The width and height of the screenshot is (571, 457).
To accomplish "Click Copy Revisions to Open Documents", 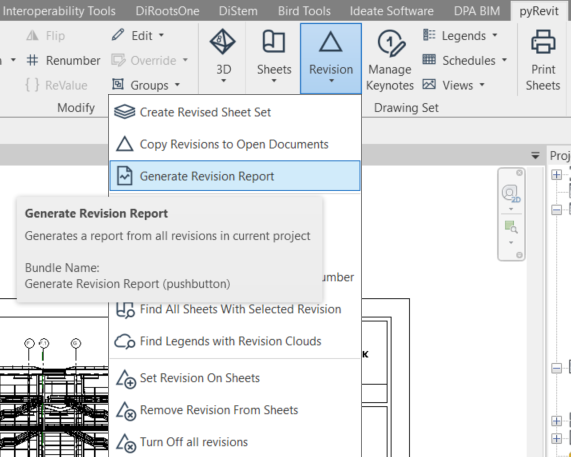I will (x=235, y=144).
